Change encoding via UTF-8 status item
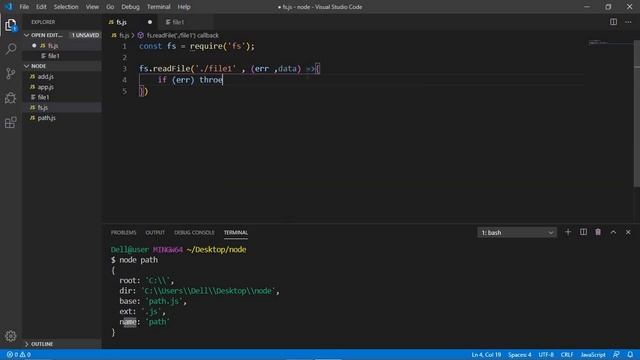This screenshot has width=640, height=360. coord(546,355)
